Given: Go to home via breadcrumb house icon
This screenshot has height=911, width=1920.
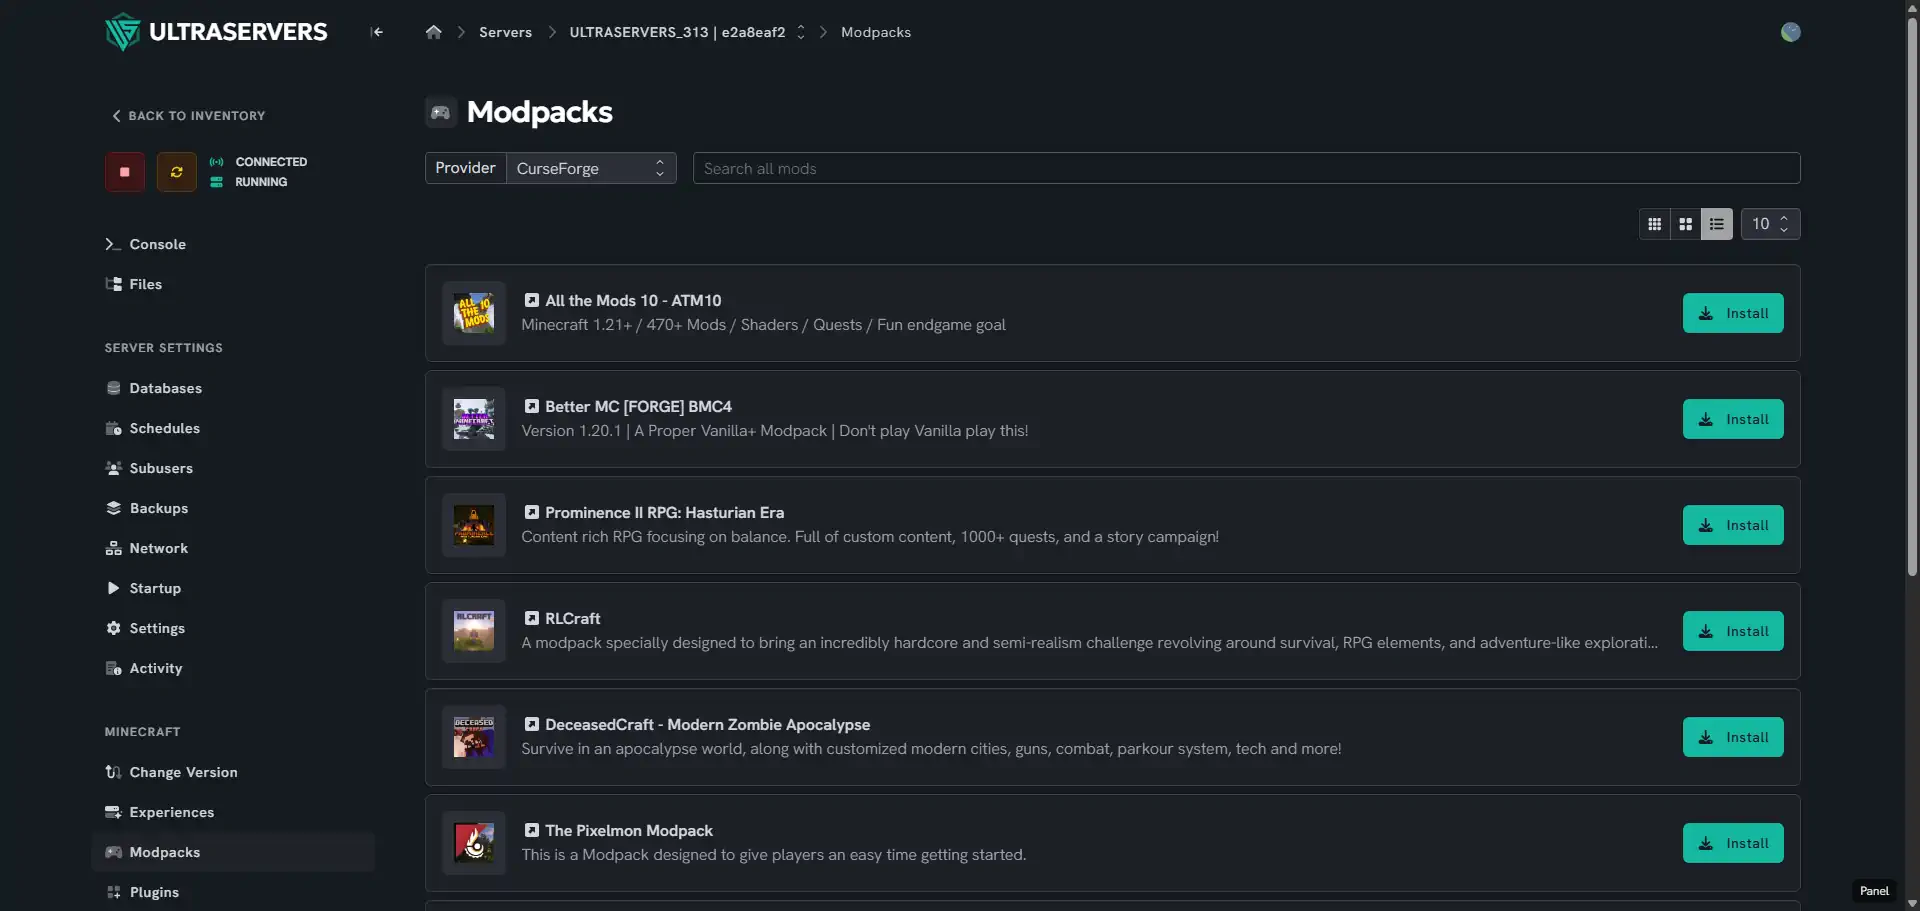Looking at the screenshot, I should click(x=433, y=32).
